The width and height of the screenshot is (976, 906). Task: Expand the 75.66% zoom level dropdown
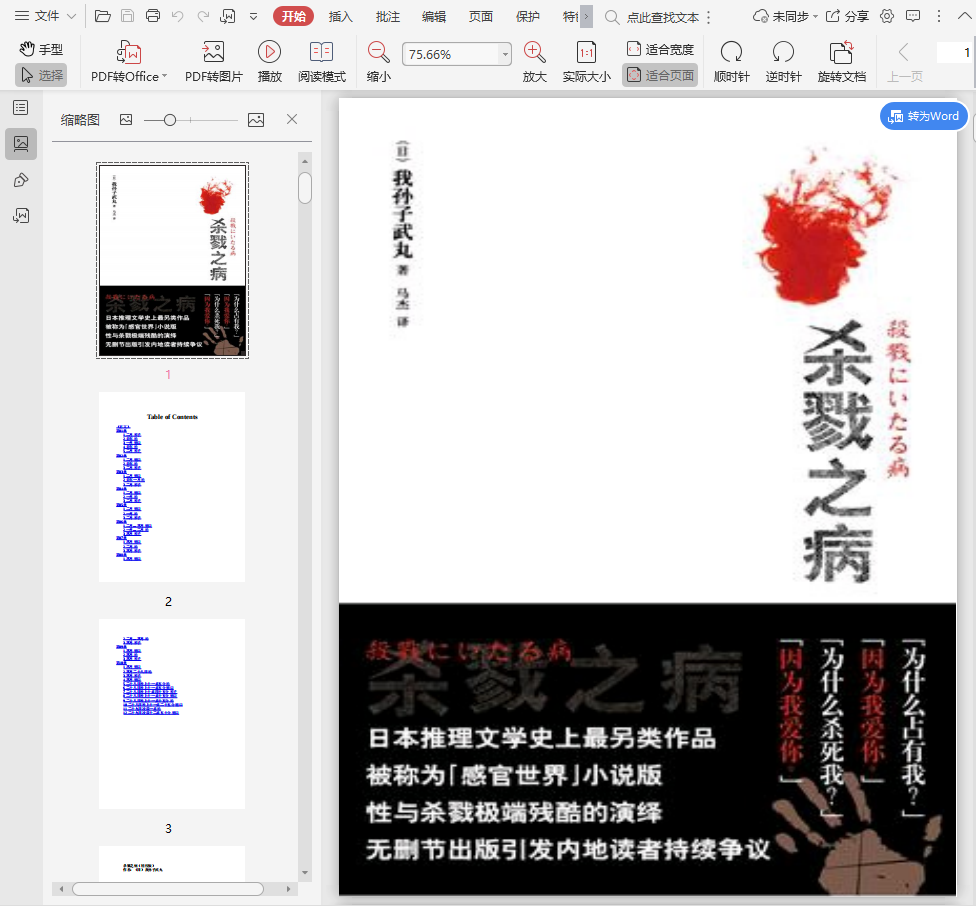[505, 55]
